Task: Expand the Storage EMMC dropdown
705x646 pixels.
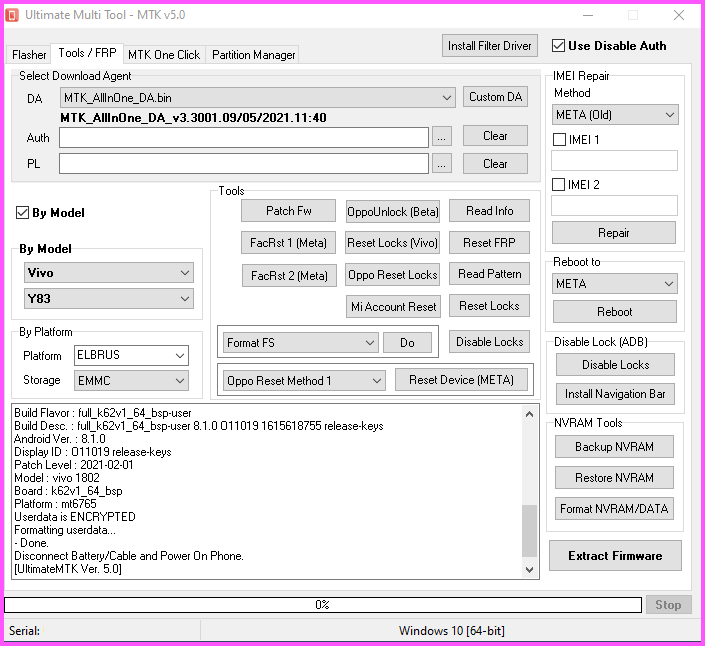Action: point(131,381)
